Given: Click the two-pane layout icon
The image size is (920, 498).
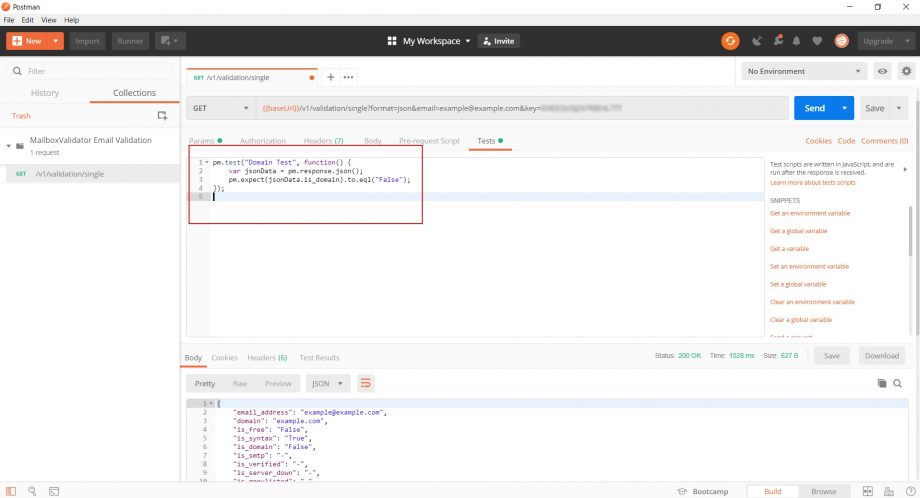Looking at the screenshot, I should [867, 491].
